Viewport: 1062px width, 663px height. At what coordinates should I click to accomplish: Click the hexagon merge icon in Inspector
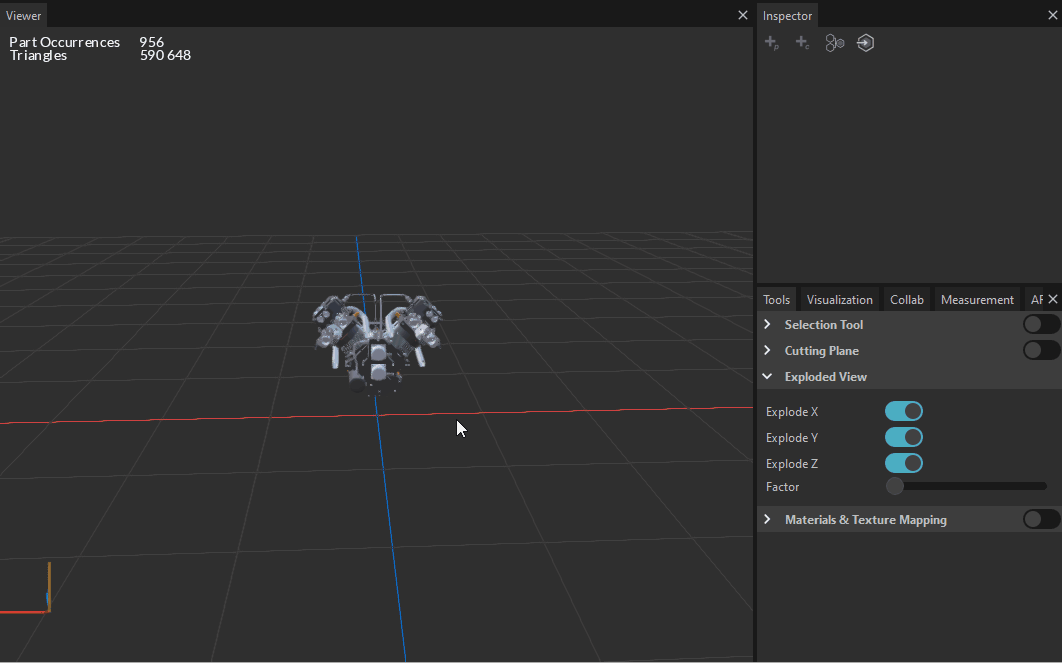(834, 43)
